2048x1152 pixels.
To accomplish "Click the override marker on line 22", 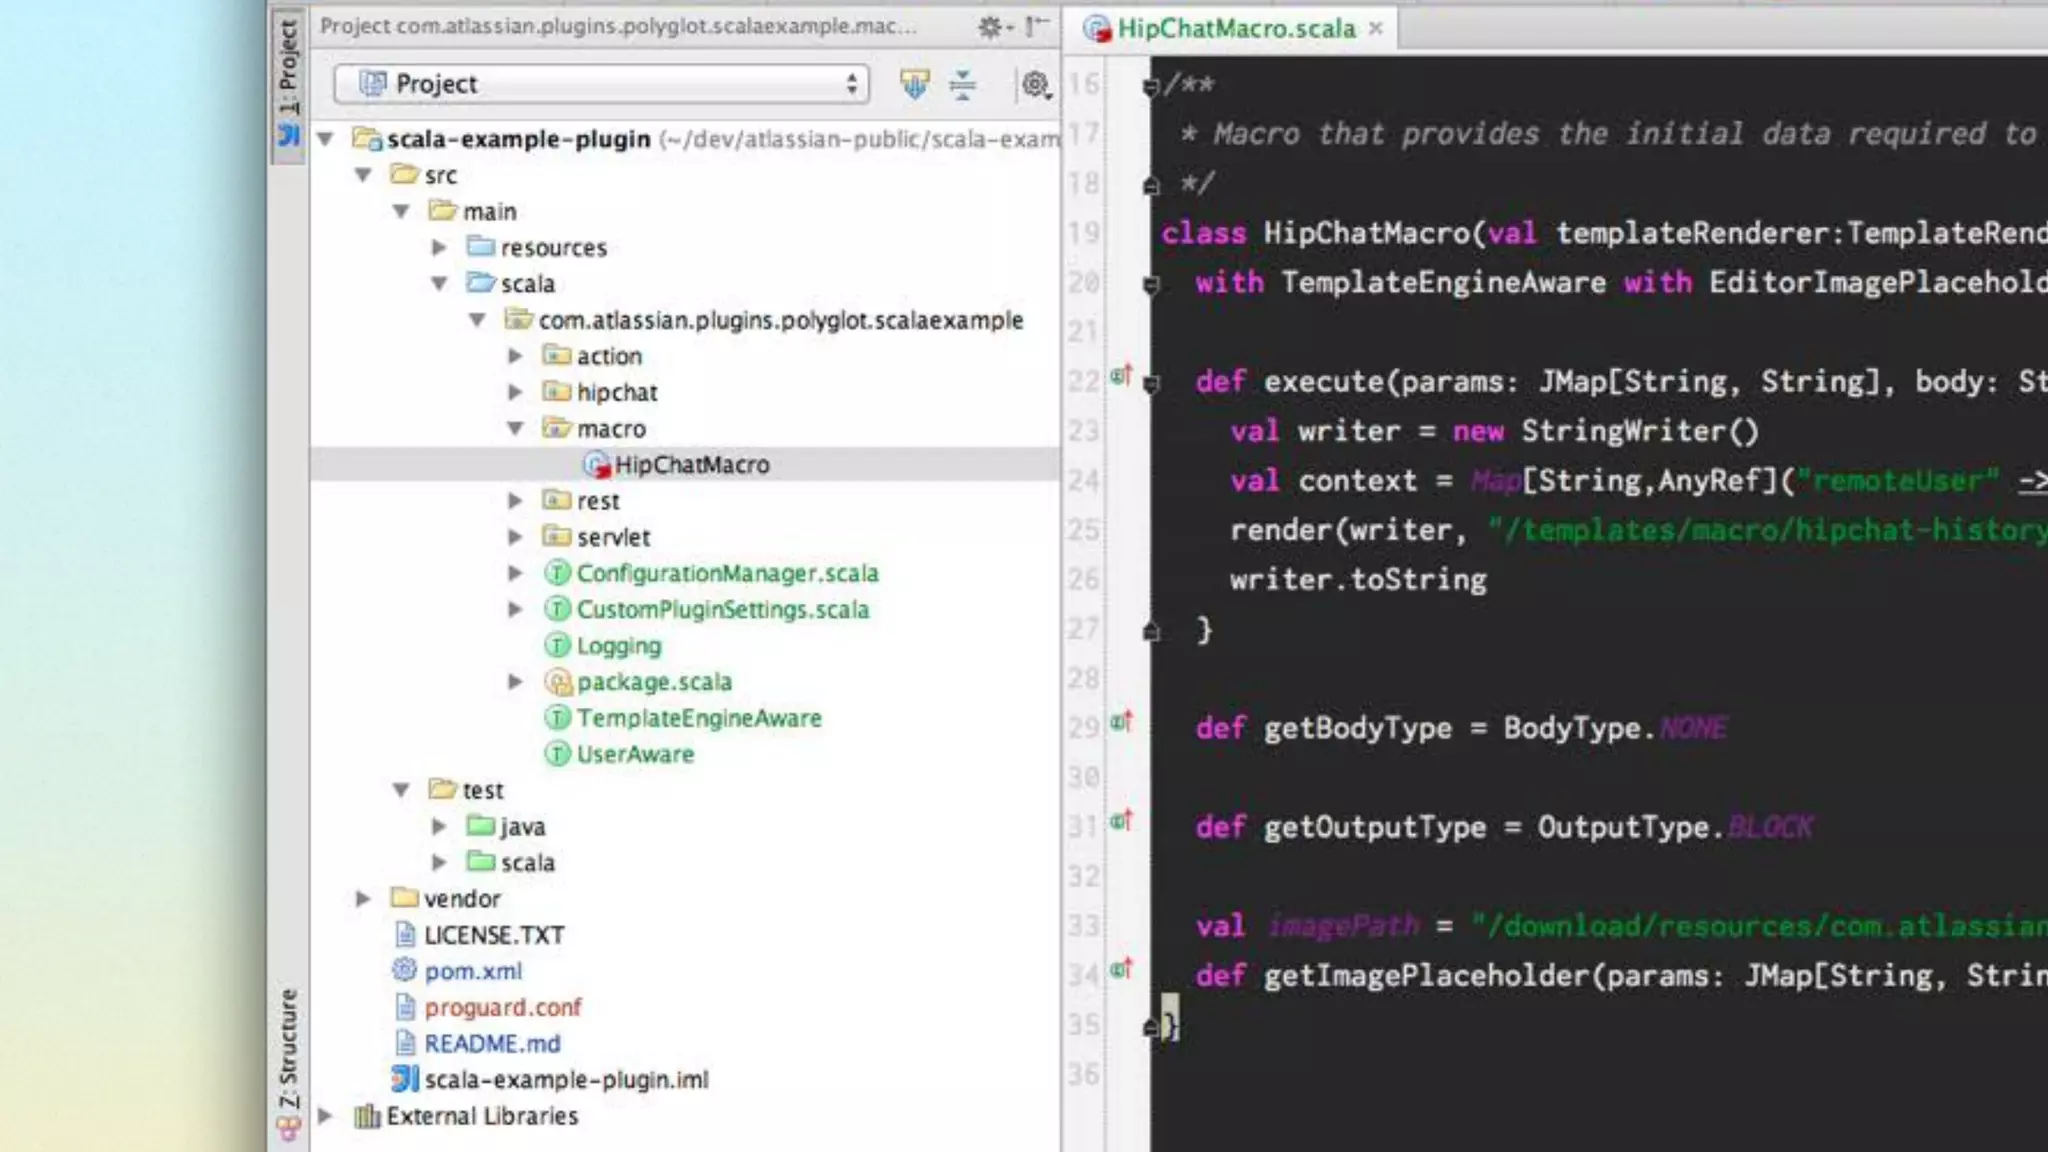I will (1121, 376).
